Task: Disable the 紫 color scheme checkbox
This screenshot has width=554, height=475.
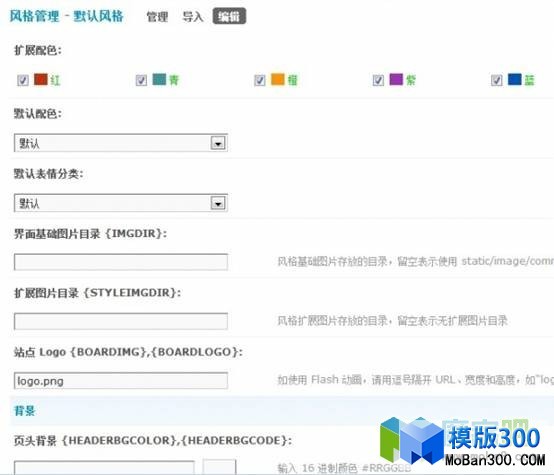Action: click(x=378, y=80)
